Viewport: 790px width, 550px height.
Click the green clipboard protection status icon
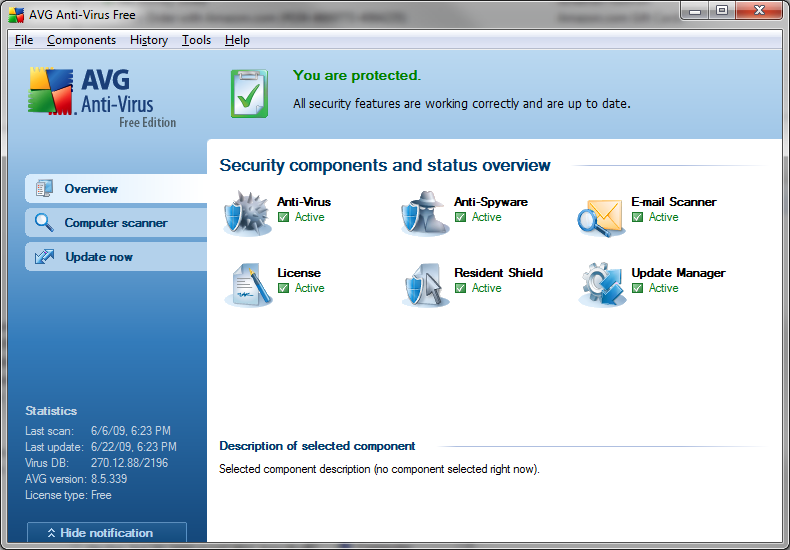pyautogui.click(x=249, y=94)
